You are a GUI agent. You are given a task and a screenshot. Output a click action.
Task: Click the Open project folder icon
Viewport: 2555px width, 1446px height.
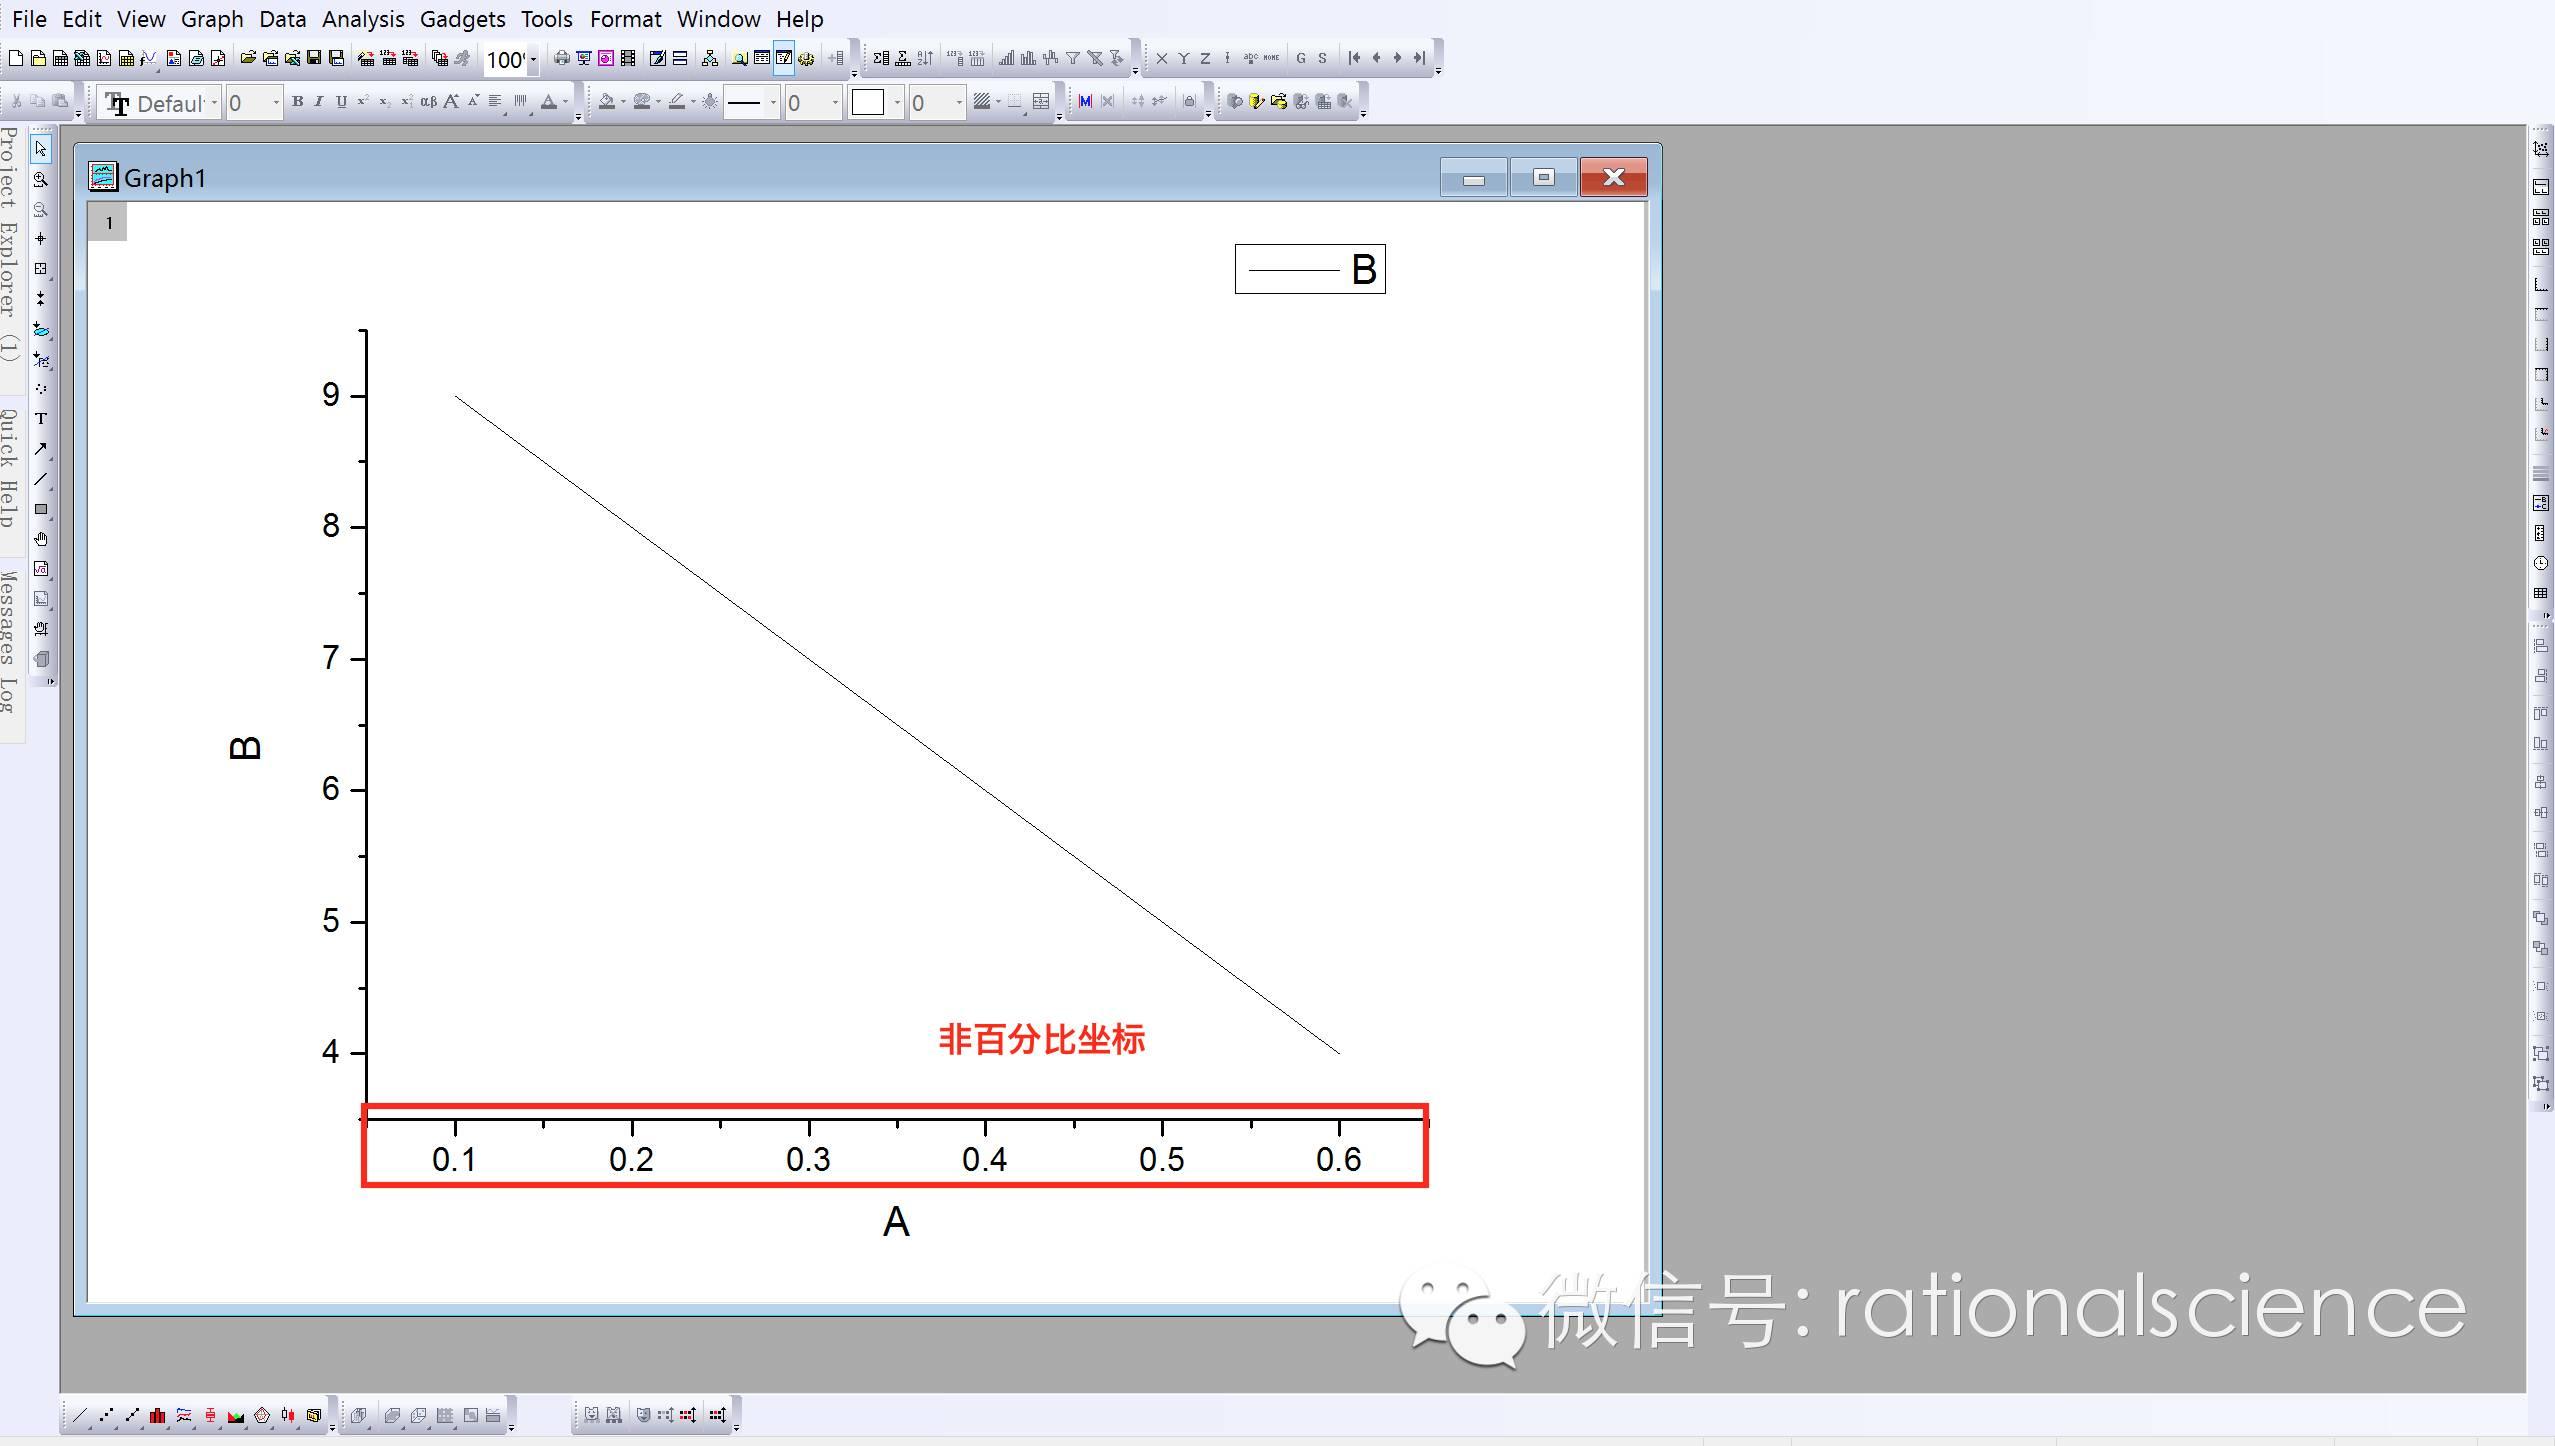coord(248,58)
